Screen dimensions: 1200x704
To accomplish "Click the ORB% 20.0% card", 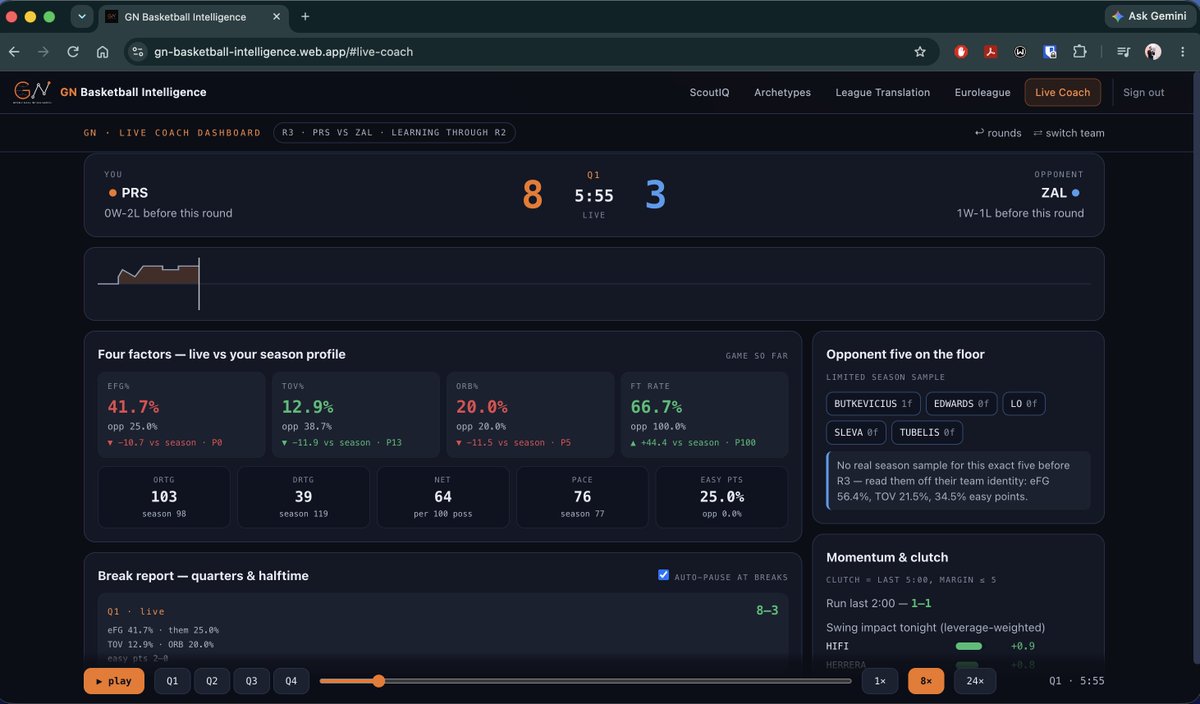I will tap(530, 415).
